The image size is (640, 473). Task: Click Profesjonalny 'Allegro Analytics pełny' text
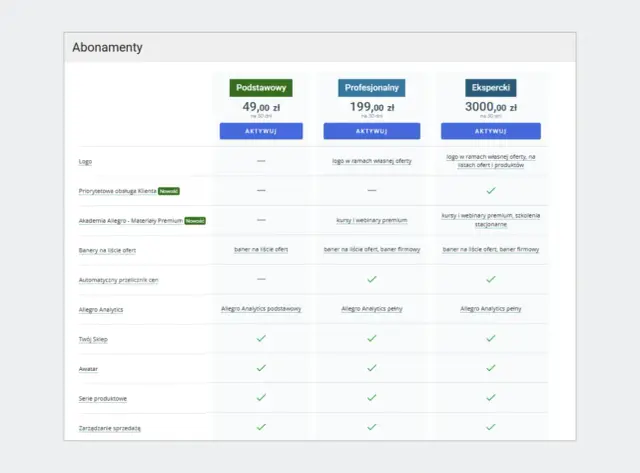click(372, 309)
